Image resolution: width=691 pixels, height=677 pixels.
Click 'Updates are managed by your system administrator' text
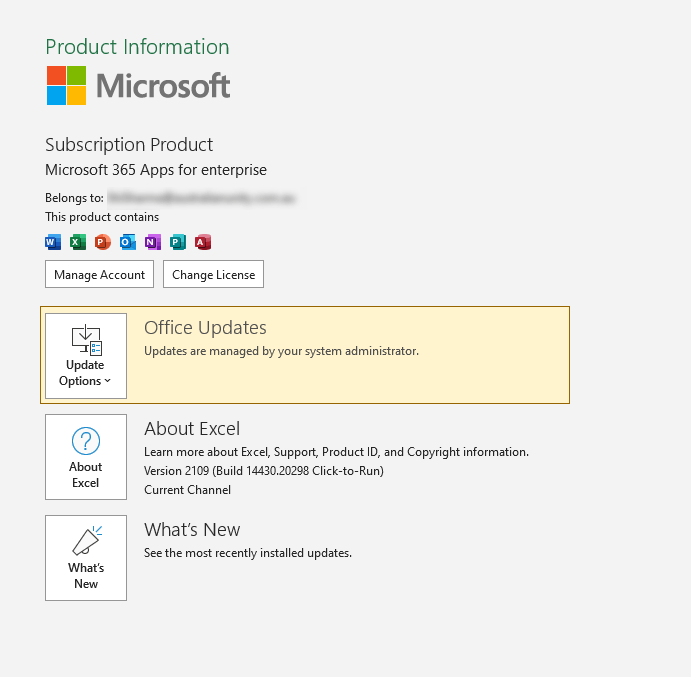tap(281, 351)
